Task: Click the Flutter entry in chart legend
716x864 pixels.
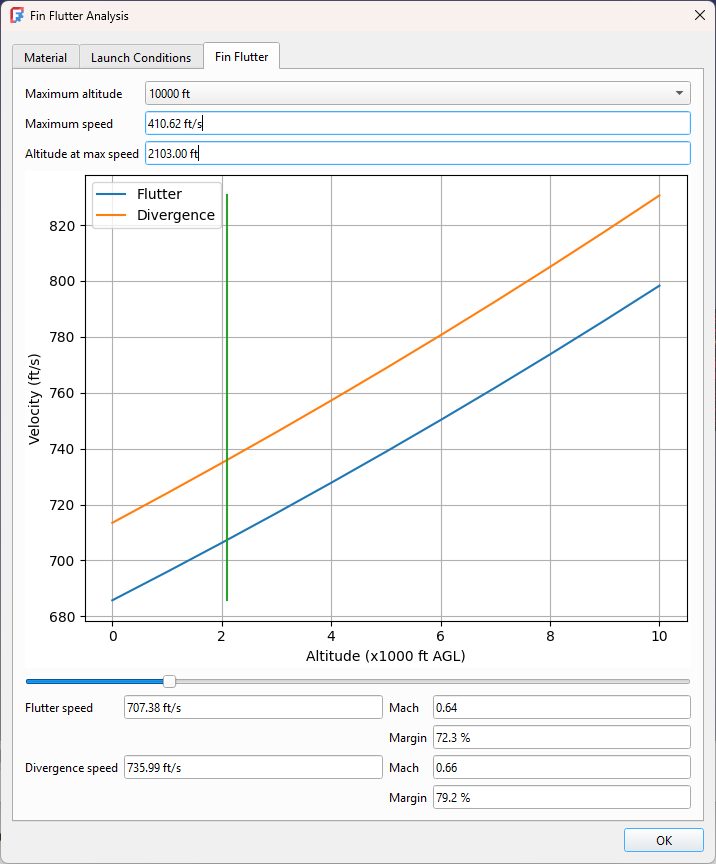Action: [x=158, y=194]
